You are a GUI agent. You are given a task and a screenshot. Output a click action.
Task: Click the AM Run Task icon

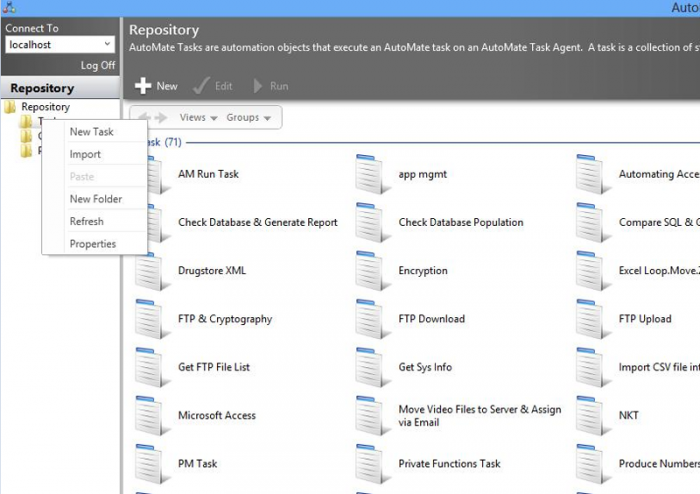tap(154, 175)
